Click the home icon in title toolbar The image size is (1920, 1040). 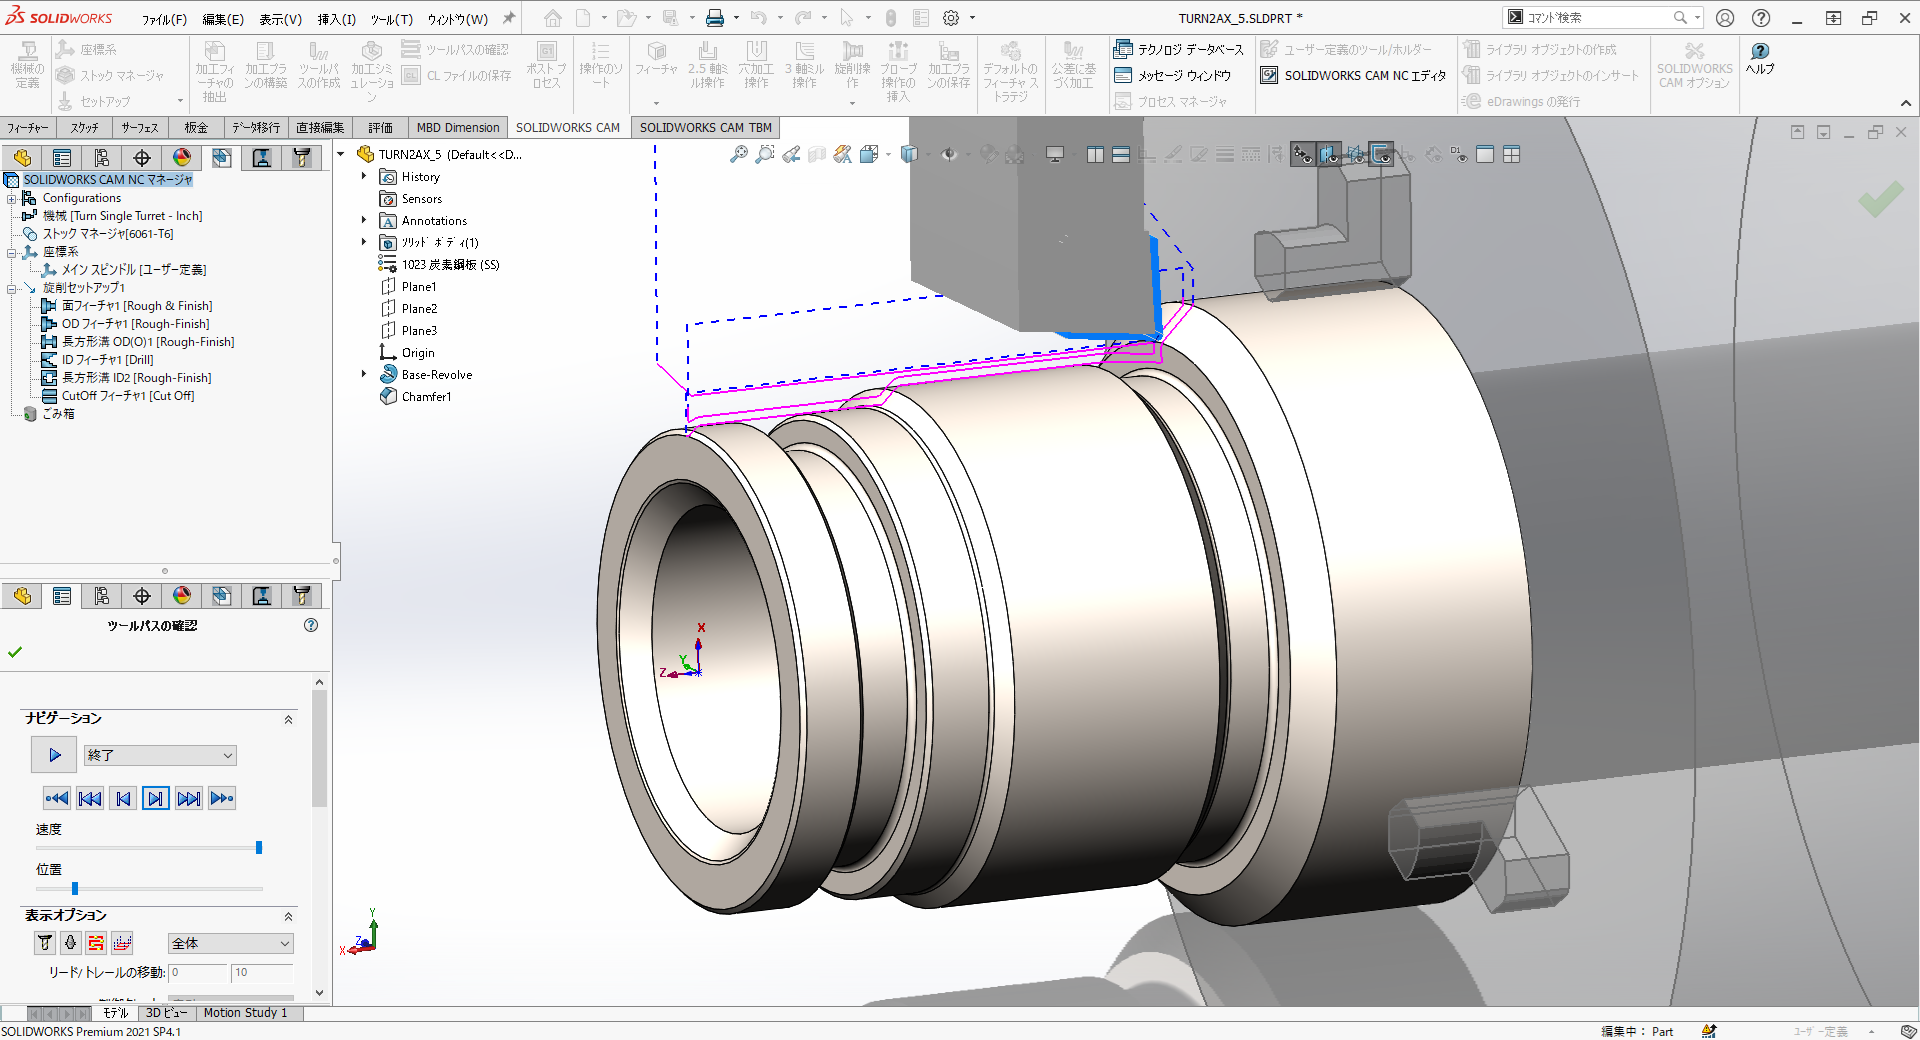click(x=553, y=18)
